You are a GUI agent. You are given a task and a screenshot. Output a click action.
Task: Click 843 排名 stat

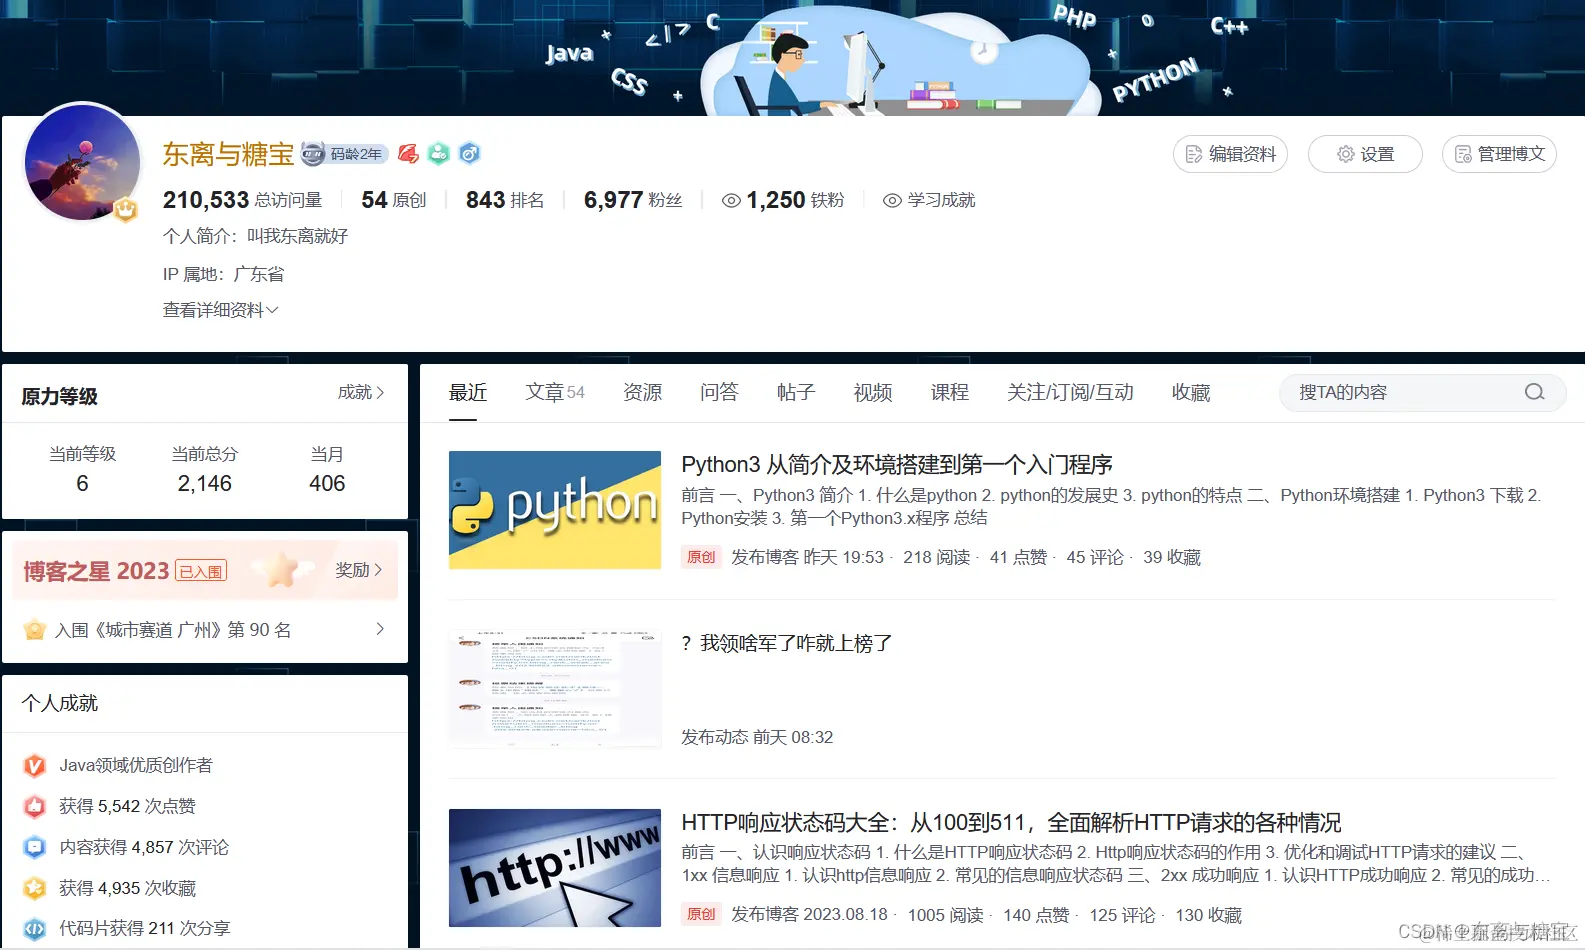[505, 200]
